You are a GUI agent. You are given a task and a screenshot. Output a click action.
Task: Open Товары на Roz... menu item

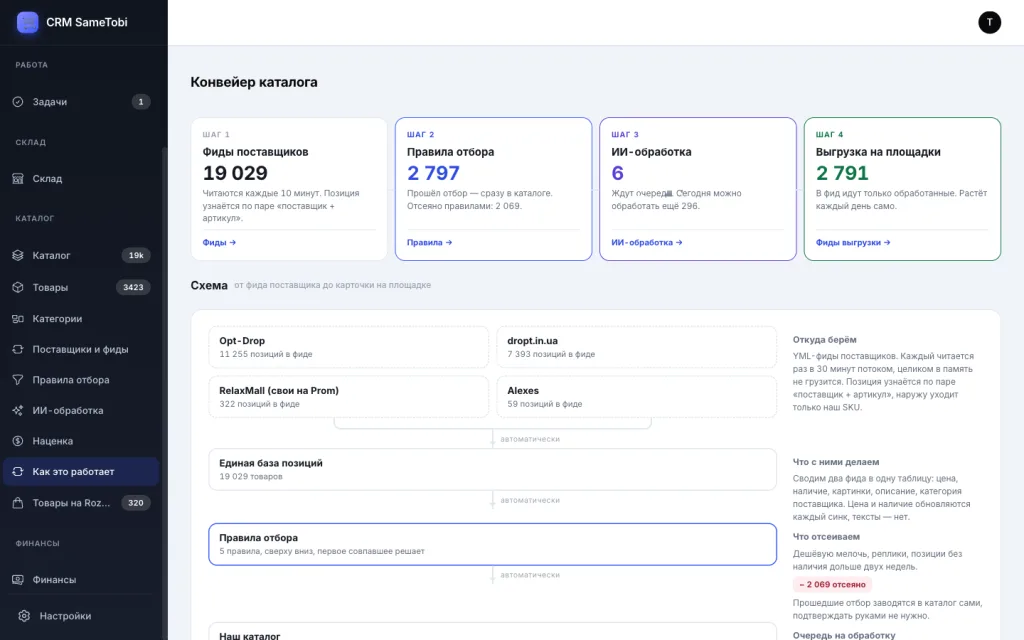coord(81,503)
